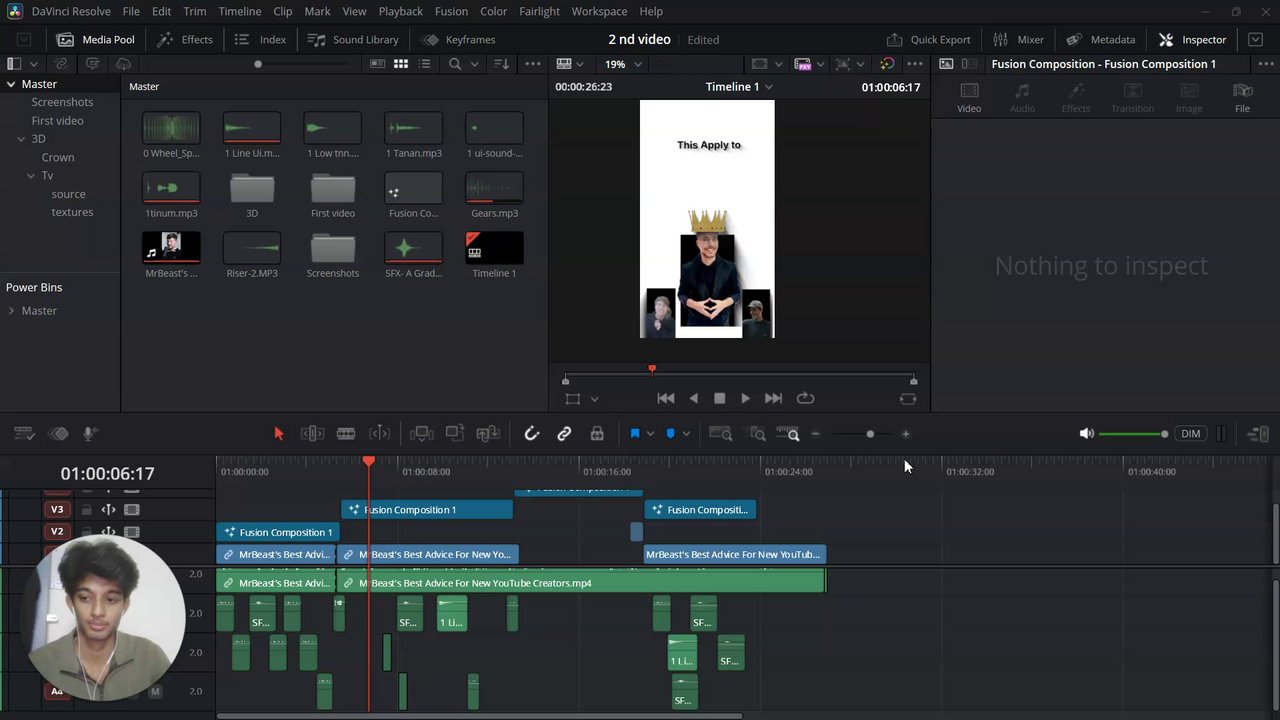
Task: Click the blue Flag clip icon
Action: point(634,433)
